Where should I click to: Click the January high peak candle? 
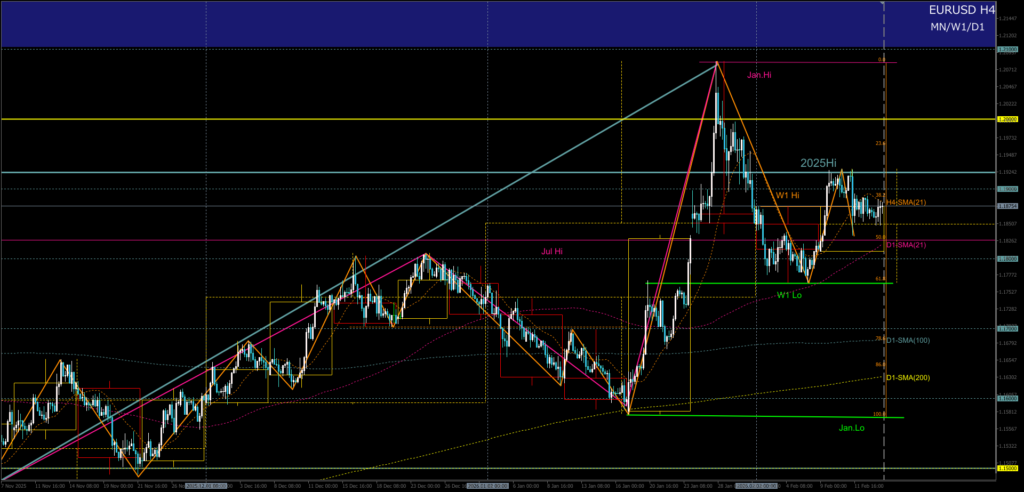tap(716, 64)
